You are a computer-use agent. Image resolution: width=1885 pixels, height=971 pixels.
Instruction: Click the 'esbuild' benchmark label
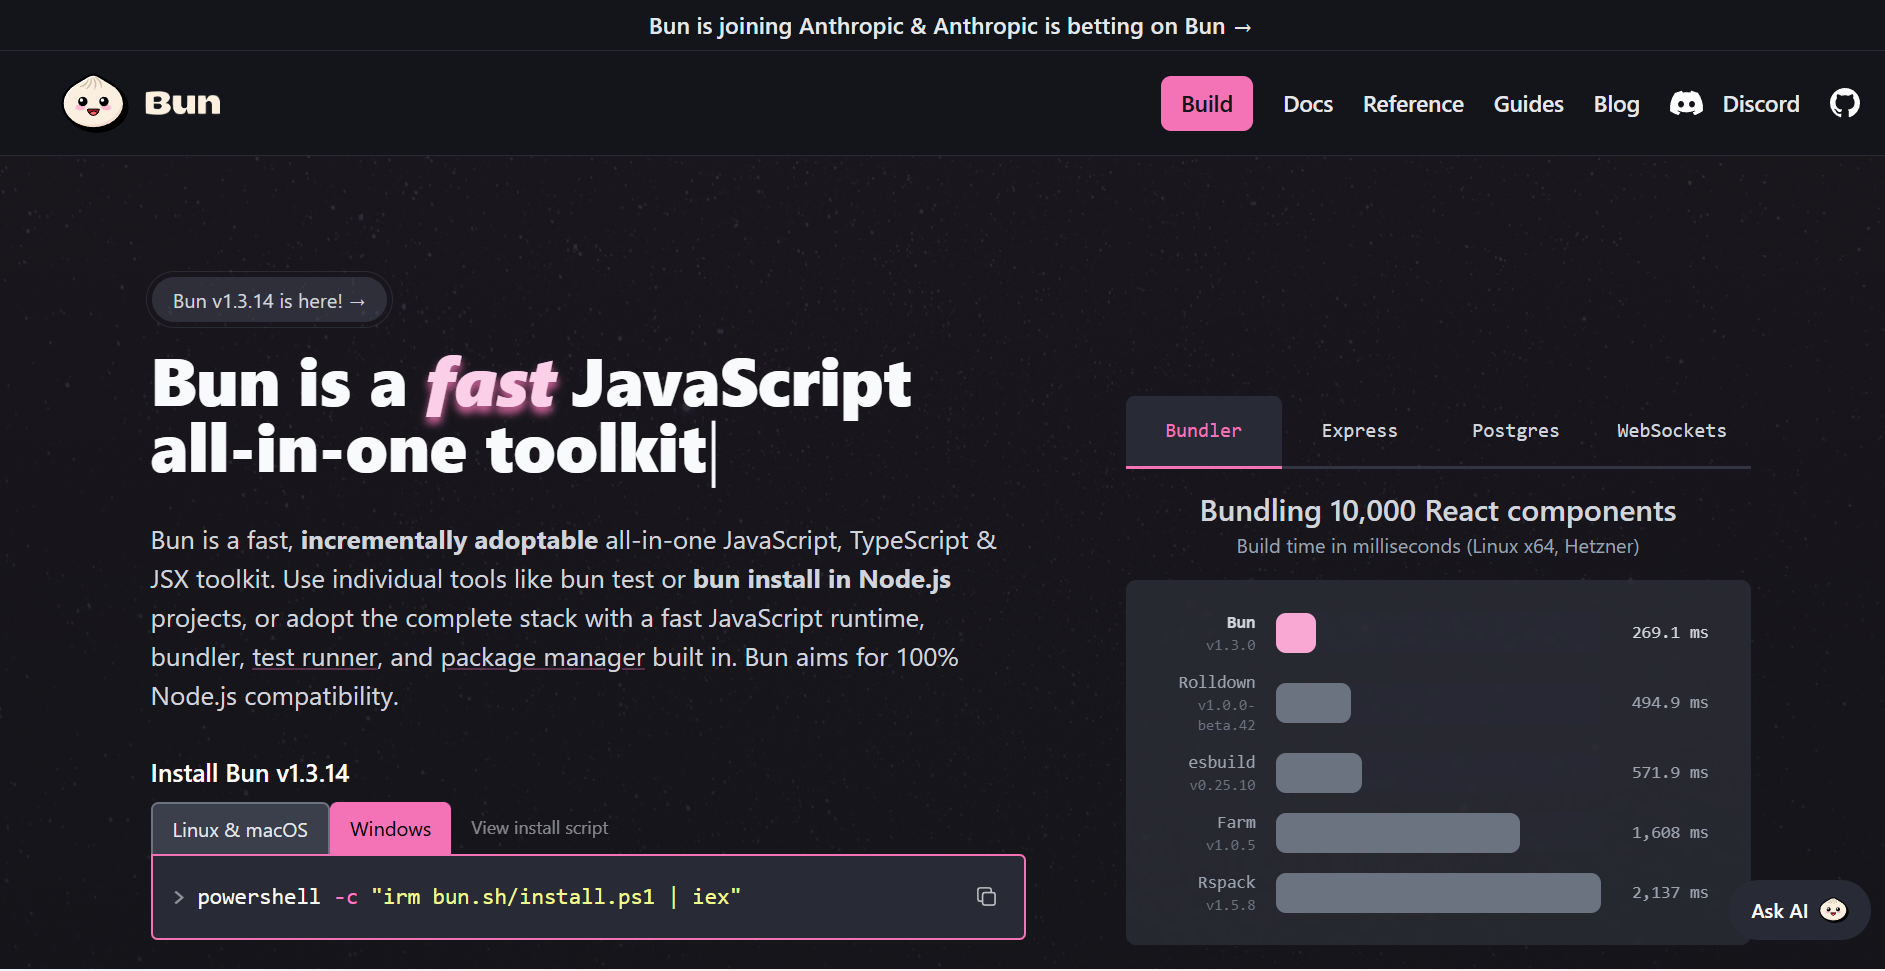click(1221, 762)
